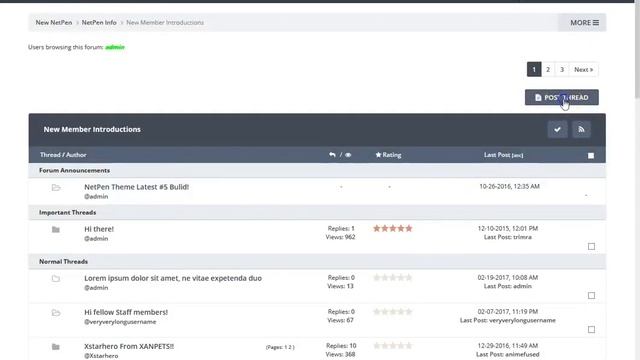640x360 pixels.
Task: Click the Post Thread button
Action: click(x=562, y=98)
